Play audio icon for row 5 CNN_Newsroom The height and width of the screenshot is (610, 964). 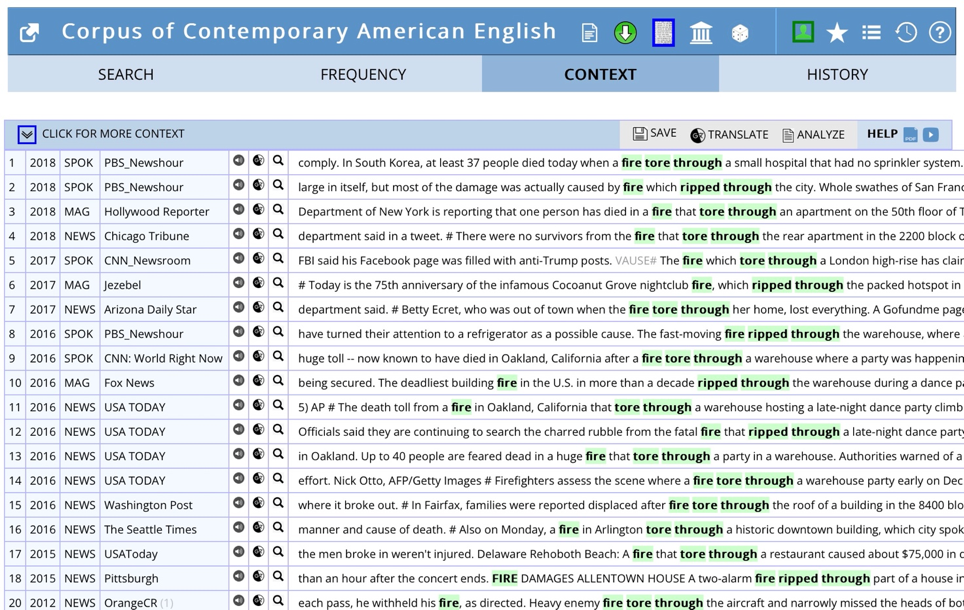[239, 258]
